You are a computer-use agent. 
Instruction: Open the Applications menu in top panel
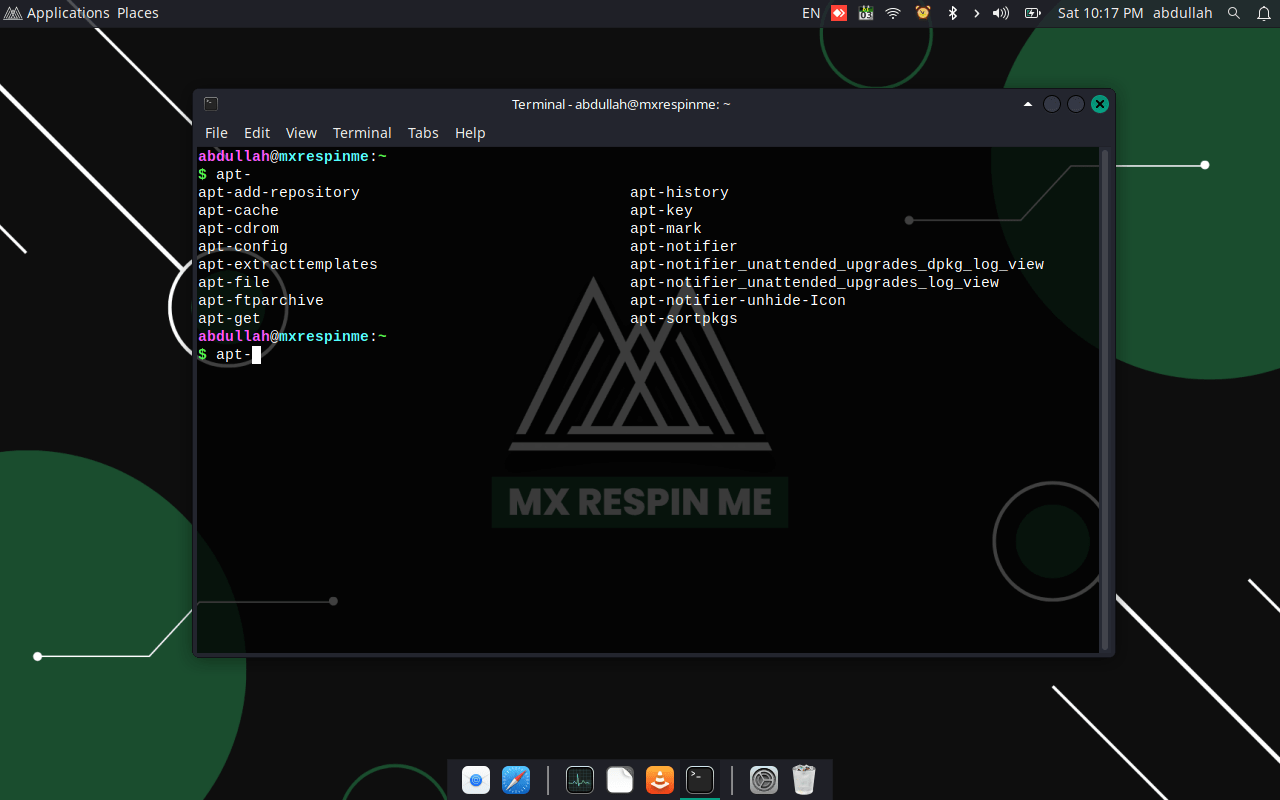[58, 13]
